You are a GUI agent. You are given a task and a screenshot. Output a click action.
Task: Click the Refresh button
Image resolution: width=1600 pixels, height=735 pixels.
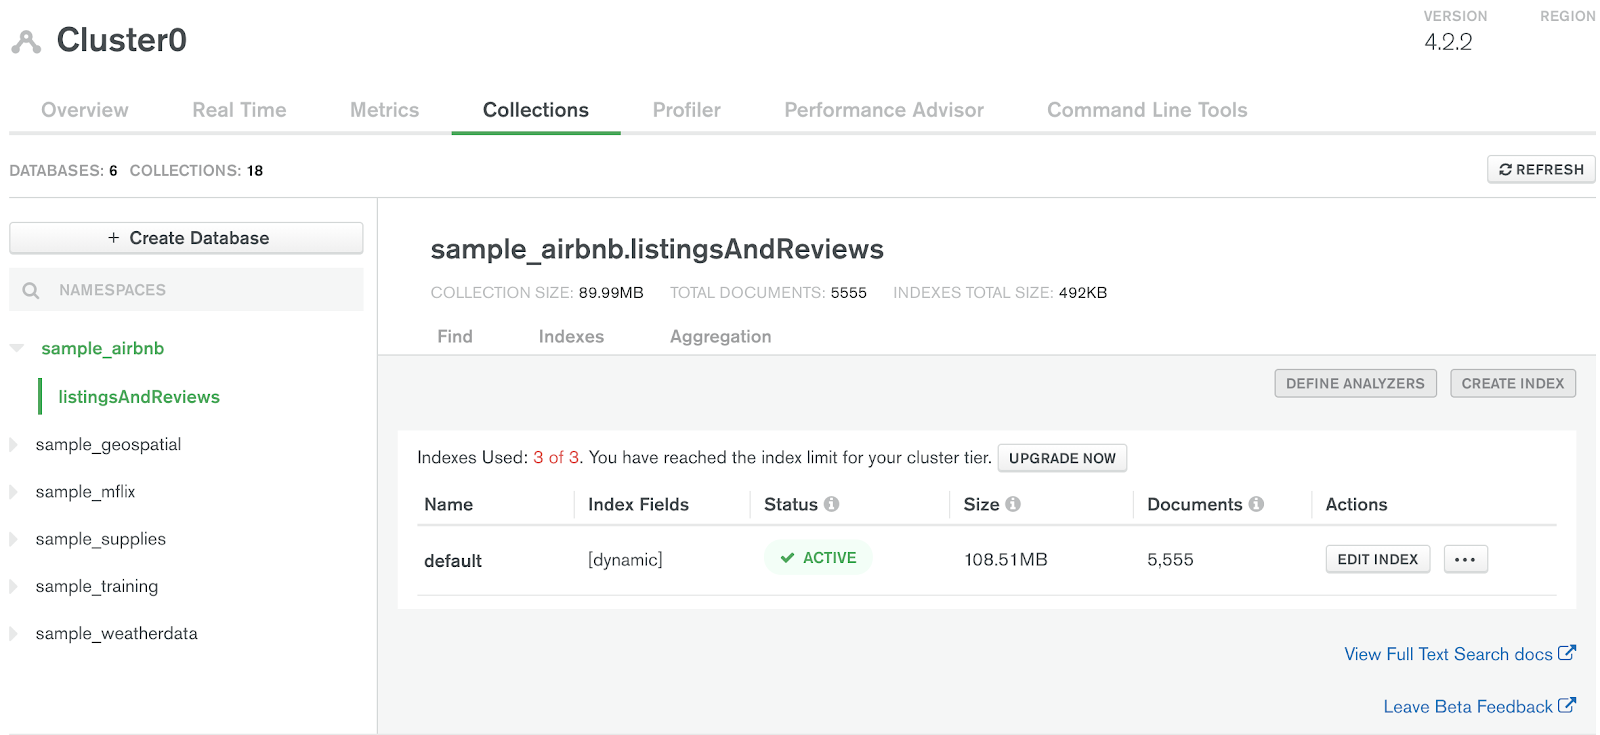point(1541,169)
